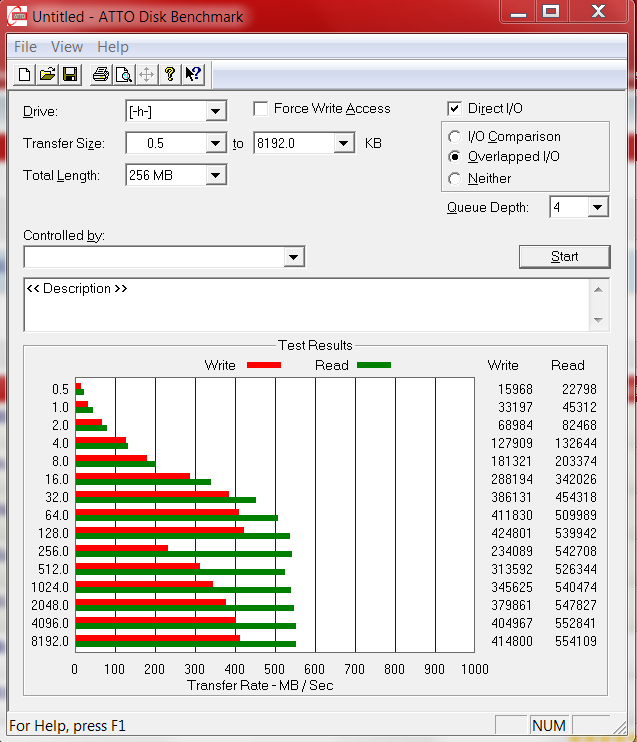Open the Controlled by dropdown
The width and height of the screenshot is (637, 742).
click(293, 258)
